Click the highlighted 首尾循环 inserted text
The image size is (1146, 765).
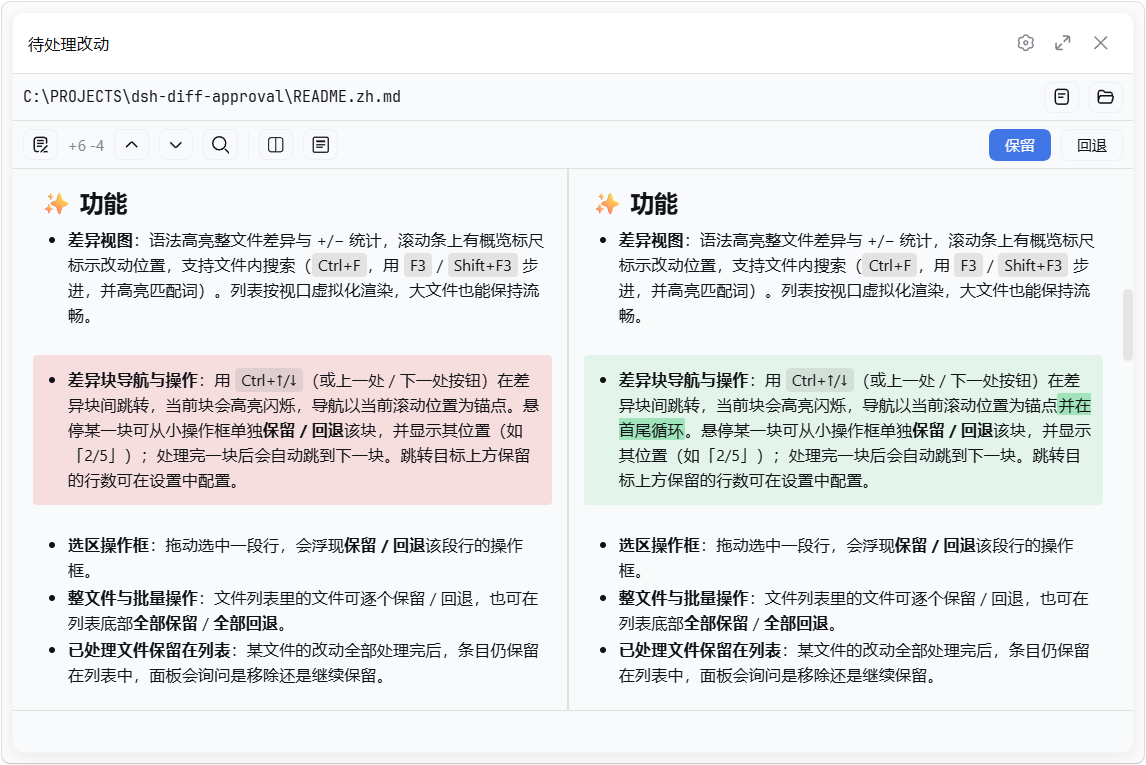[x=652, y=430]
